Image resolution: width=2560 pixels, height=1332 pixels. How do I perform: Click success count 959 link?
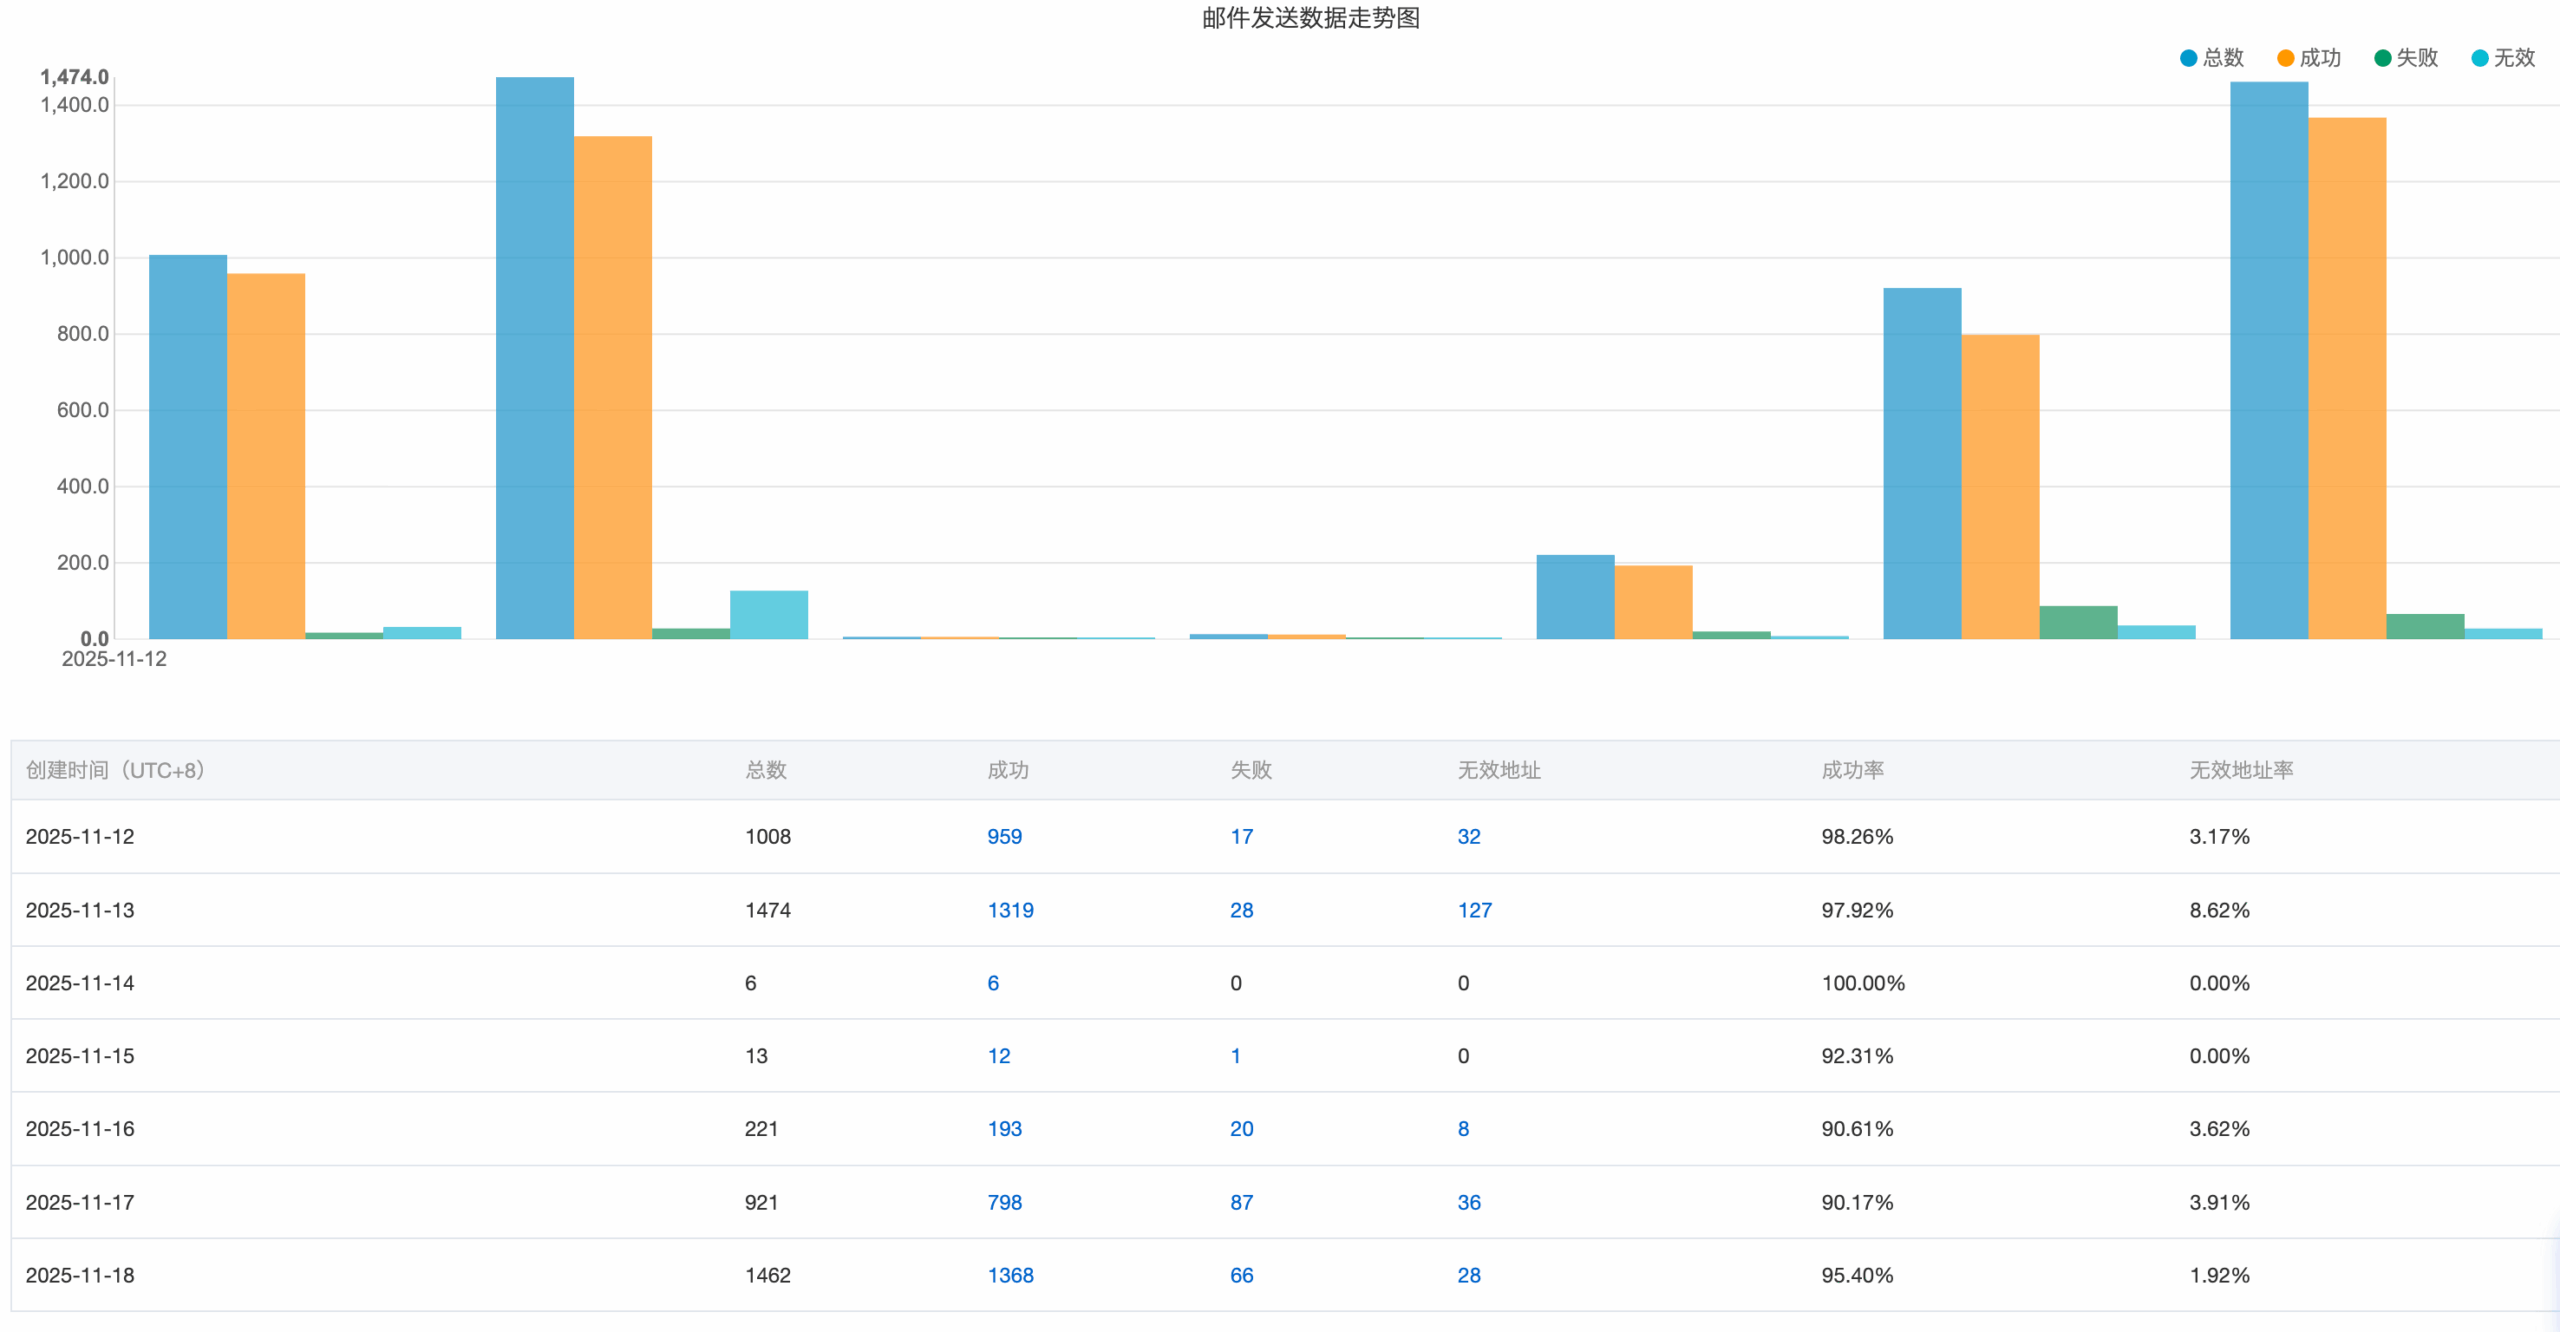pyautogui.click(x=1004, y=836)
